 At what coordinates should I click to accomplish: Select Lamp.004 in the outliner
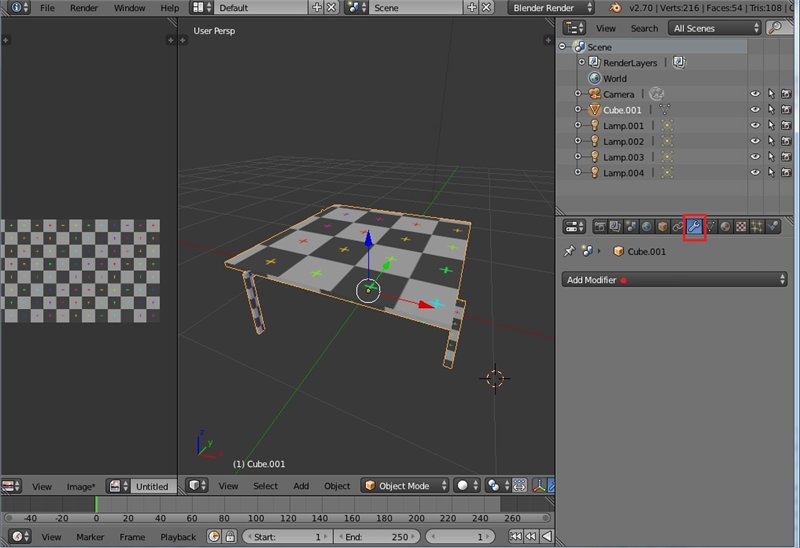click(623, 173)
